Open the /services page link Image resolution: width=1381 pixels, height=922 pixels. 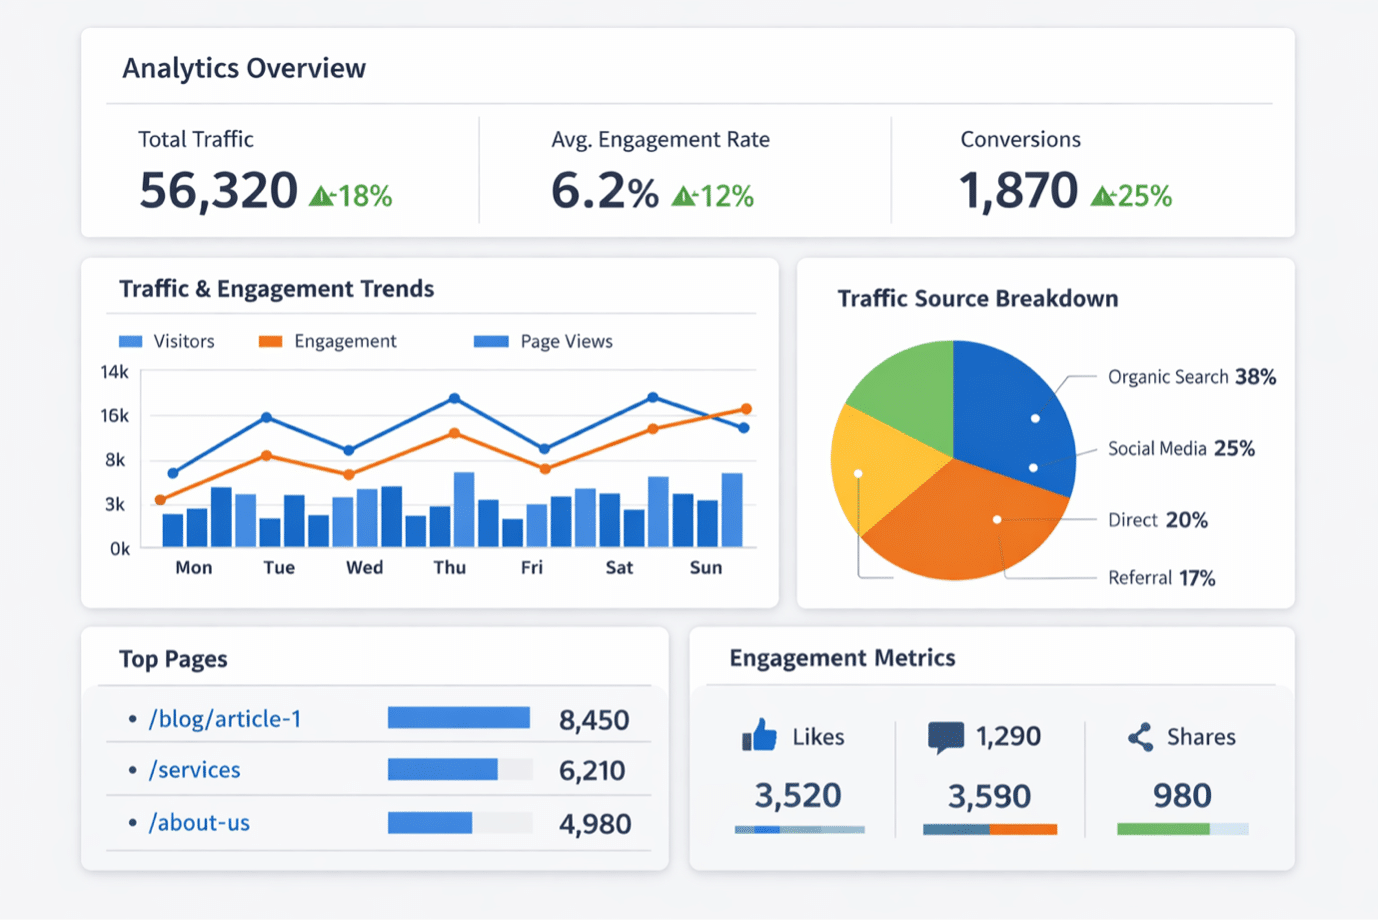[x=194, y=770]
